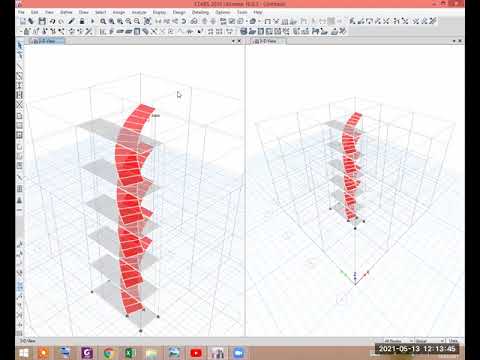Click the New Model page icon
The image size is (480, 360).
[23, 21]
